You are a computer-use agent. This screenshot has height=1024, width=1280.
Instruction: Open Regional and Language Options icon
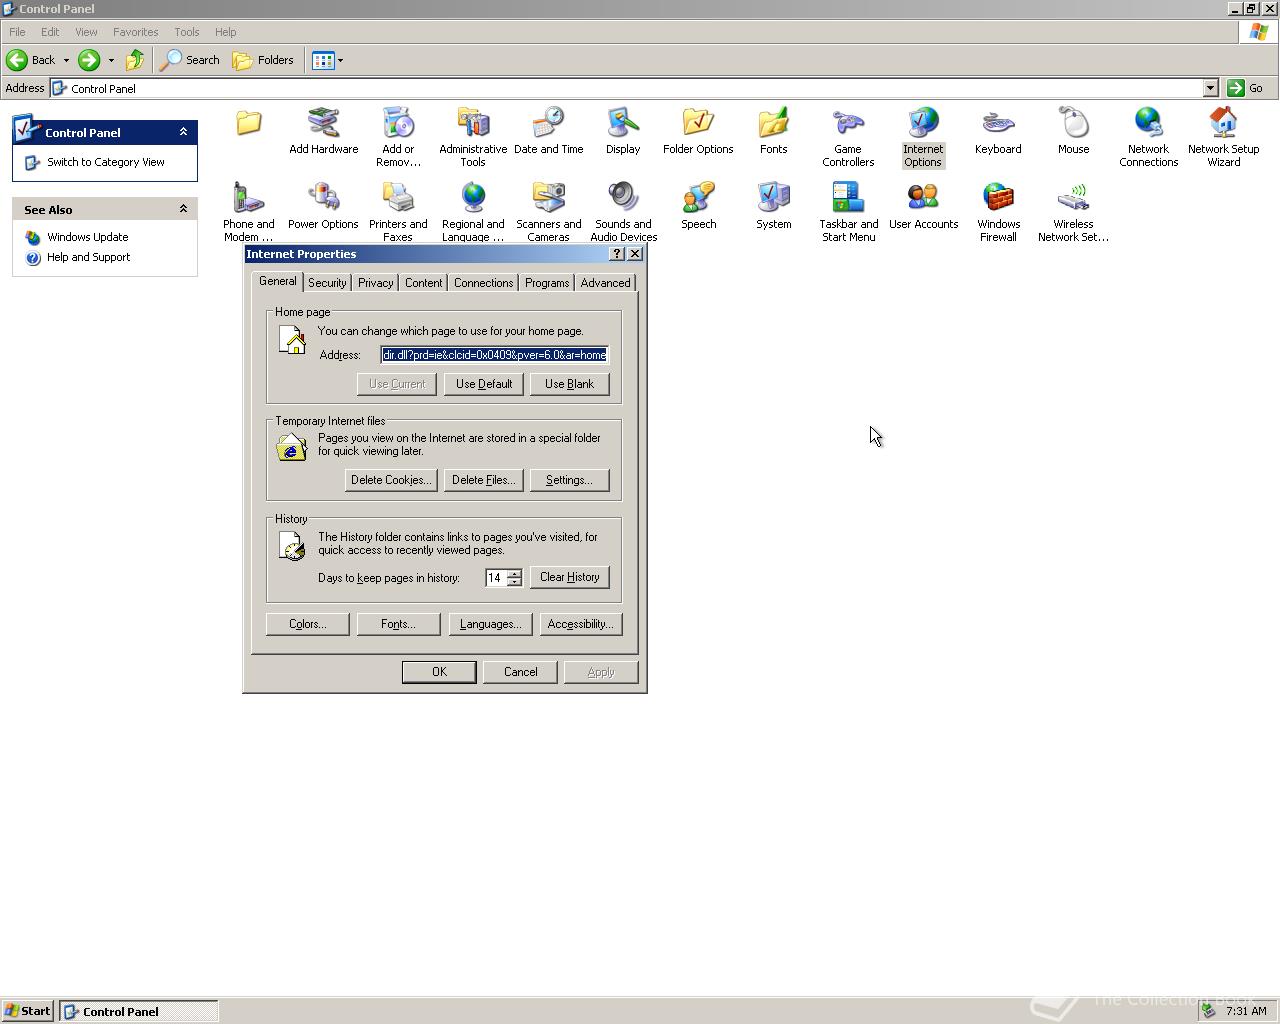(x=473, y=212)
